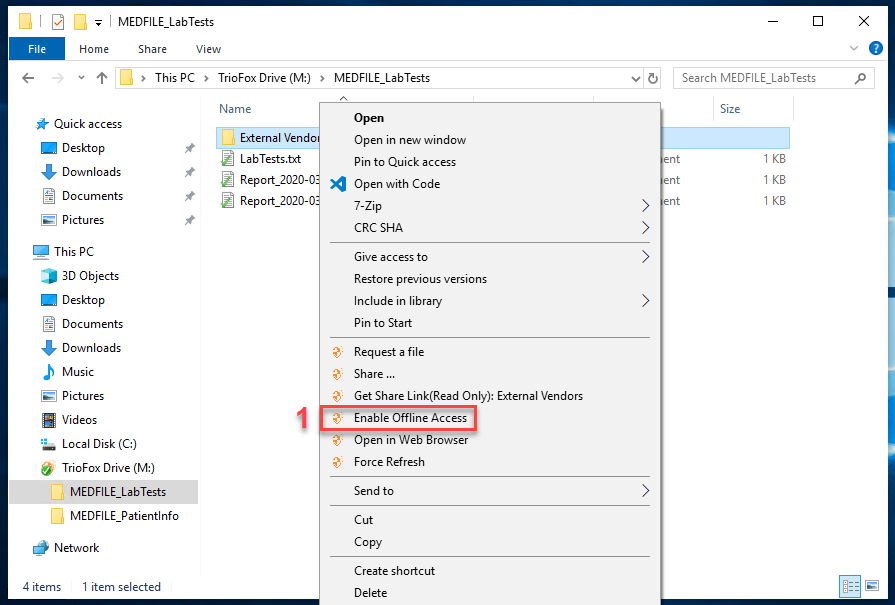Click the blue Help question mark icon

tap(875, 49)
